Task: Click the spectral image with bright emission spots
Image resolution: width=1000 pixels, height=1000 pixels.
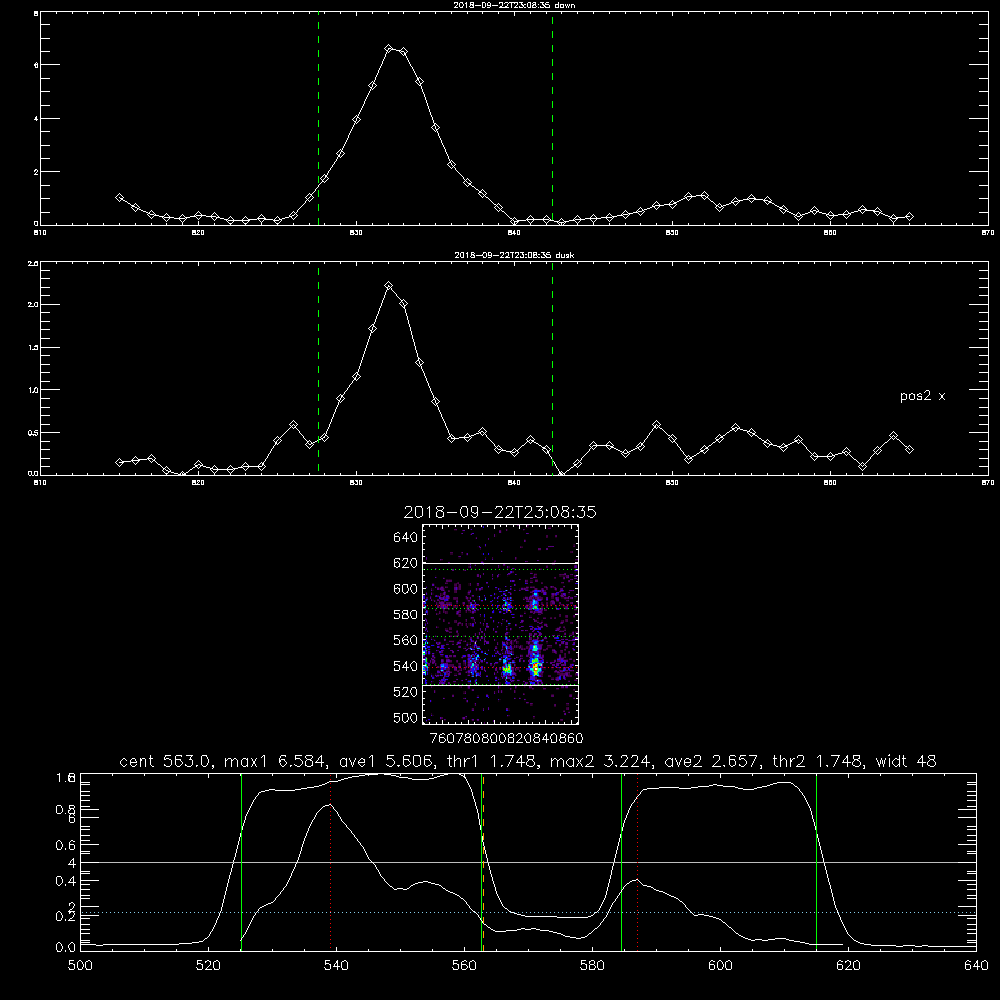Action: point(501,624)
